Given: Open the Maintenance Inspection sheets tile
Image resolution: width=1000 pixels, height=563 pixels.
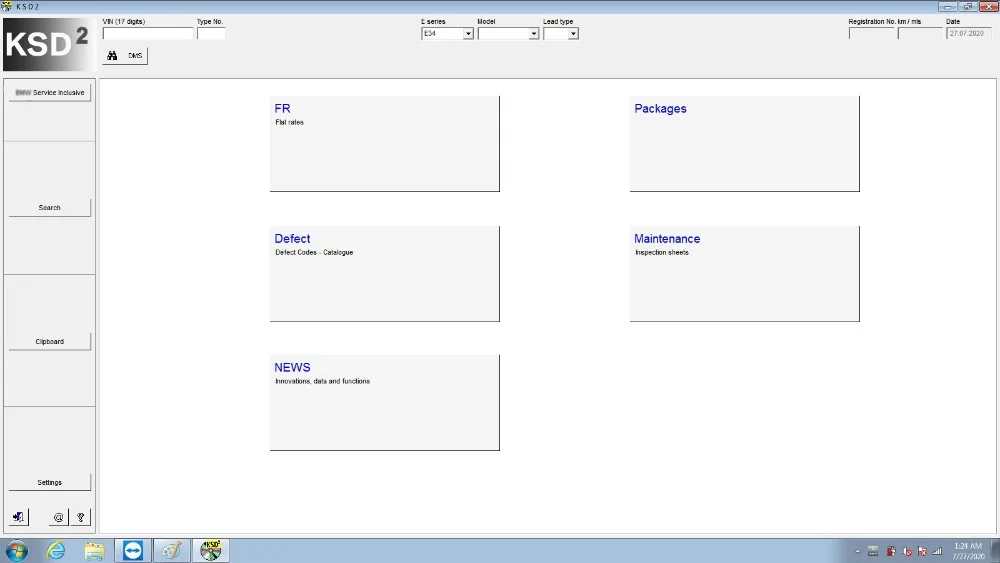Looking at the screenshot, I should coord(744,274).
